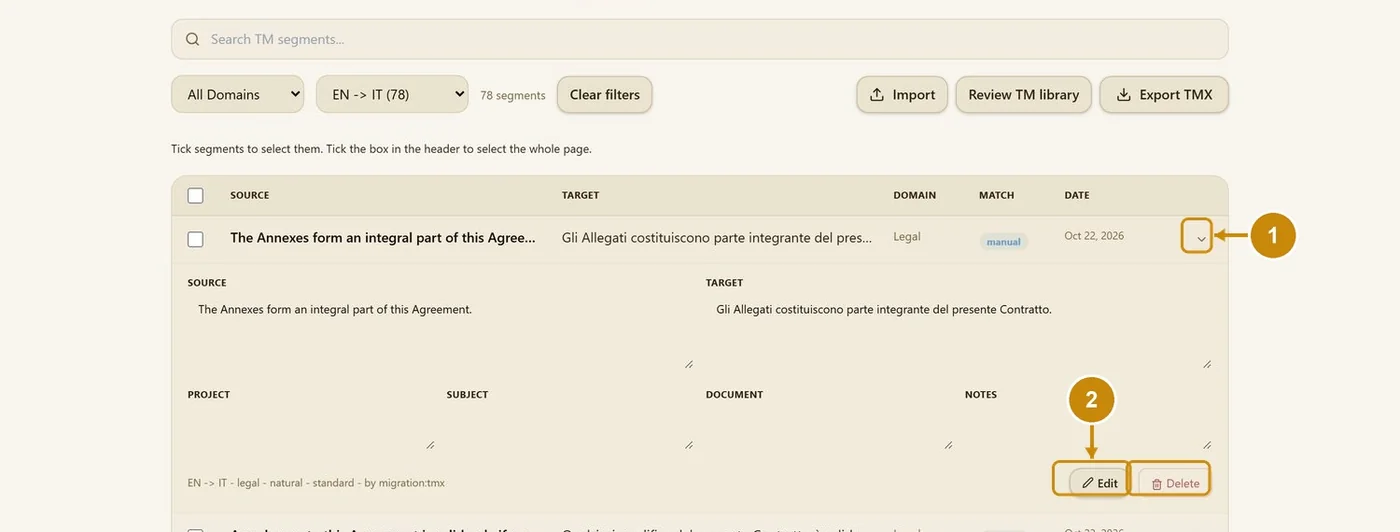Click the Legal domain cell
The height and width of the screenshot is (532, 1400).
click(x=907, y=237)
